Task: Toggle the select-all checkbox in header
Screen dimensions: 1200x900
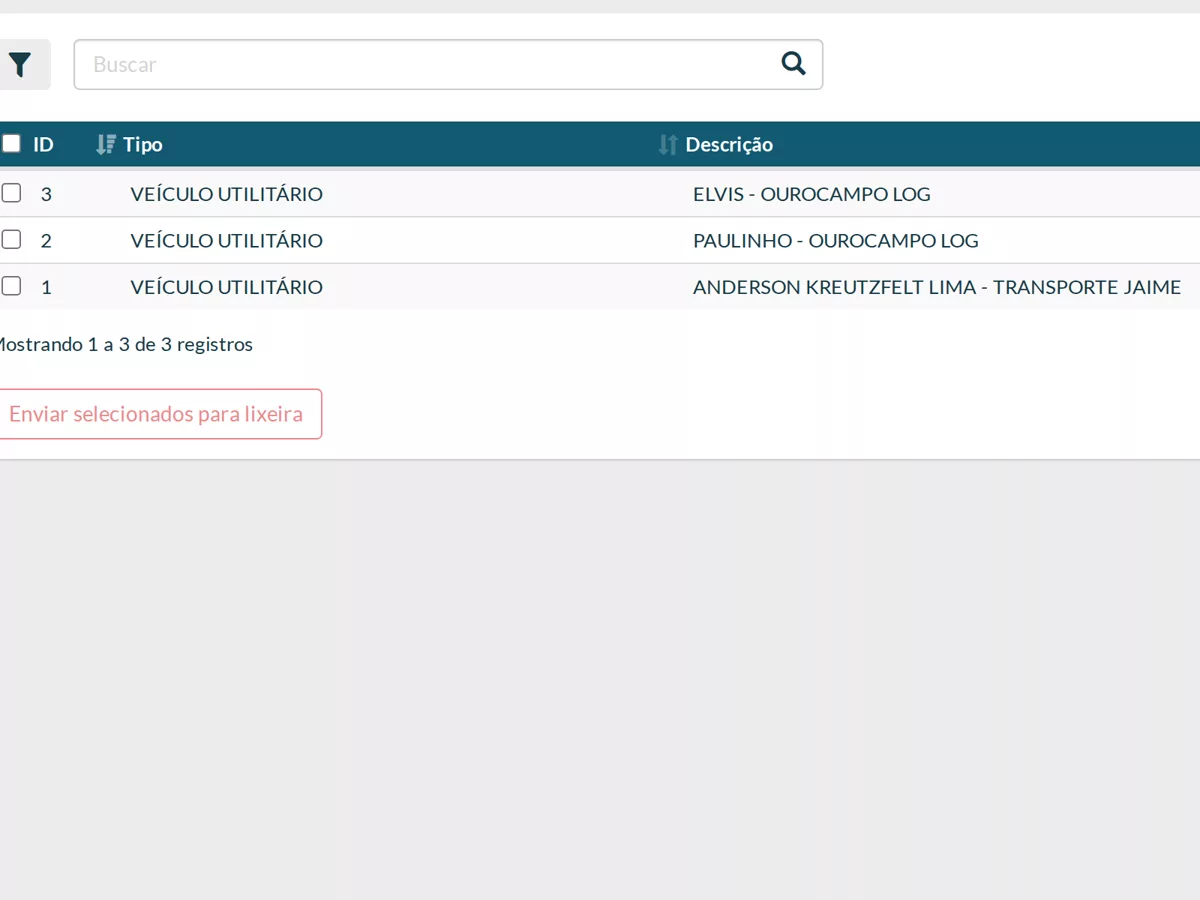Action: point(11,144)
